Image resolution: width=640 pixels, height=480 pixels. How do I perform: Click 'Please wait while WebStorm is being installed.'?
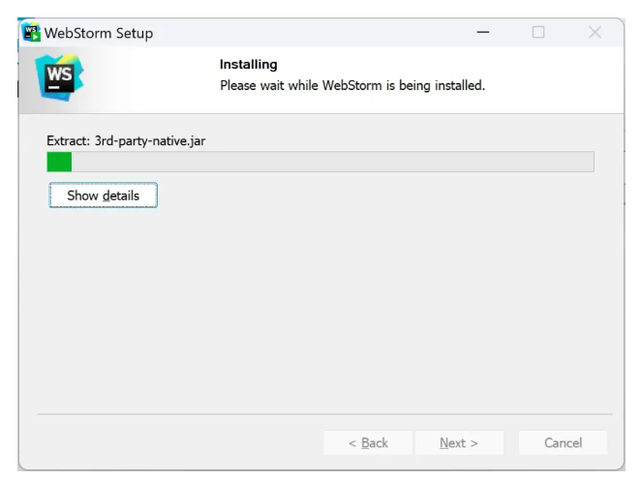point(353,86)
